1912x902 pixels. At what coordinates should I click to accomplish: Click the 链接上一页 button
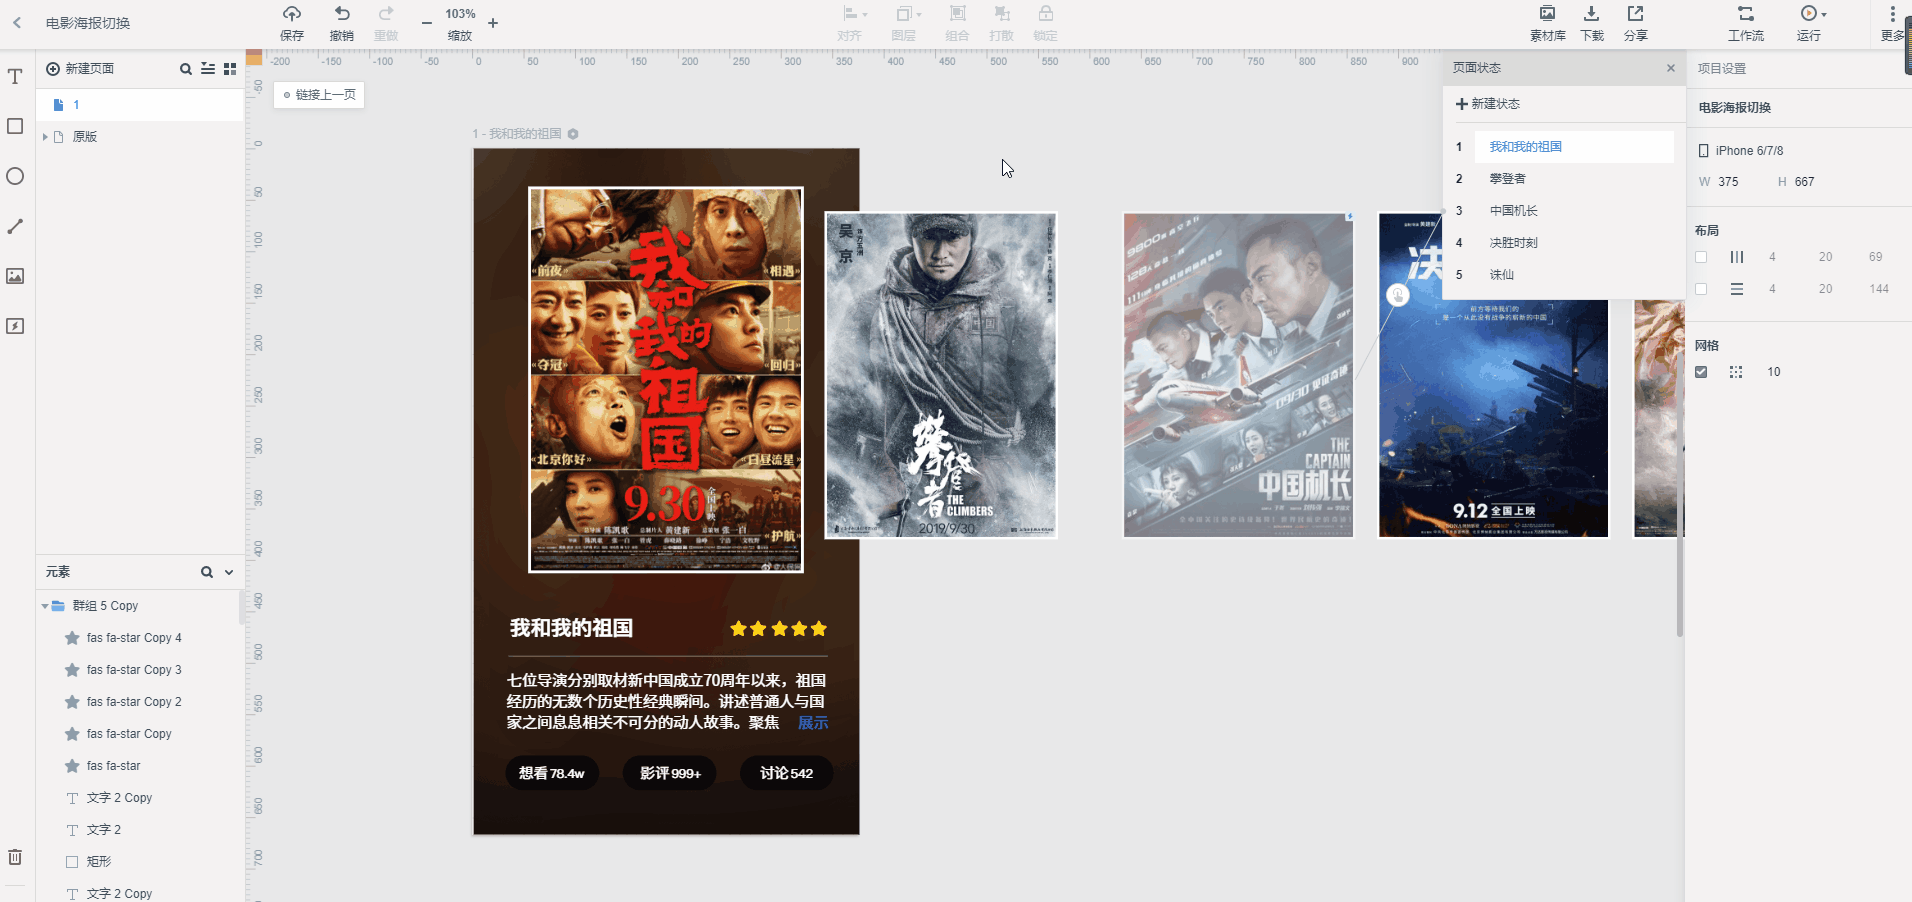tap(319, 95)
